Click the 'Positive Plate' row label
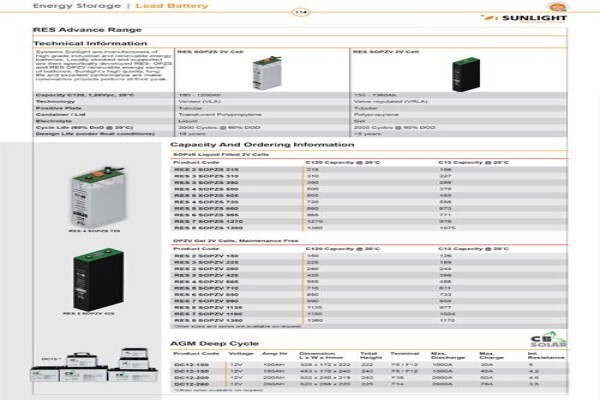The image size is (600, 400). (x=59, y=108)
